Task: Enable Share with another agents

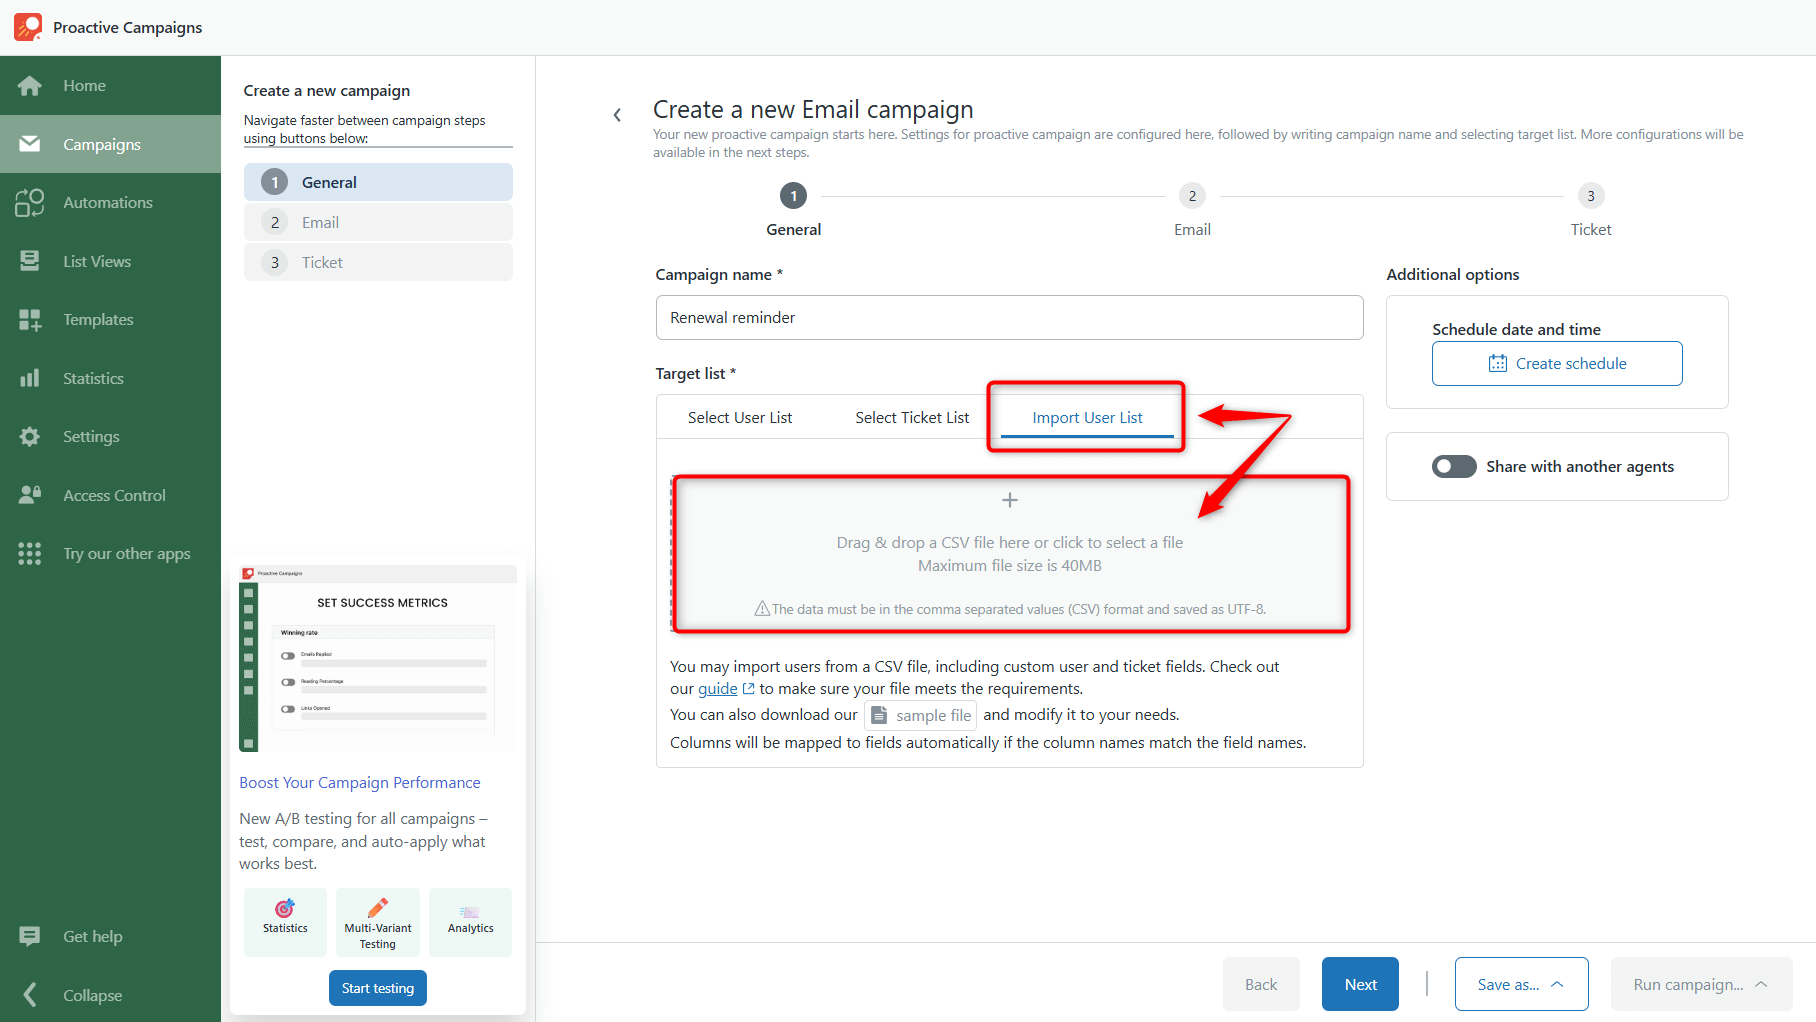Action: coord(1453,466)
